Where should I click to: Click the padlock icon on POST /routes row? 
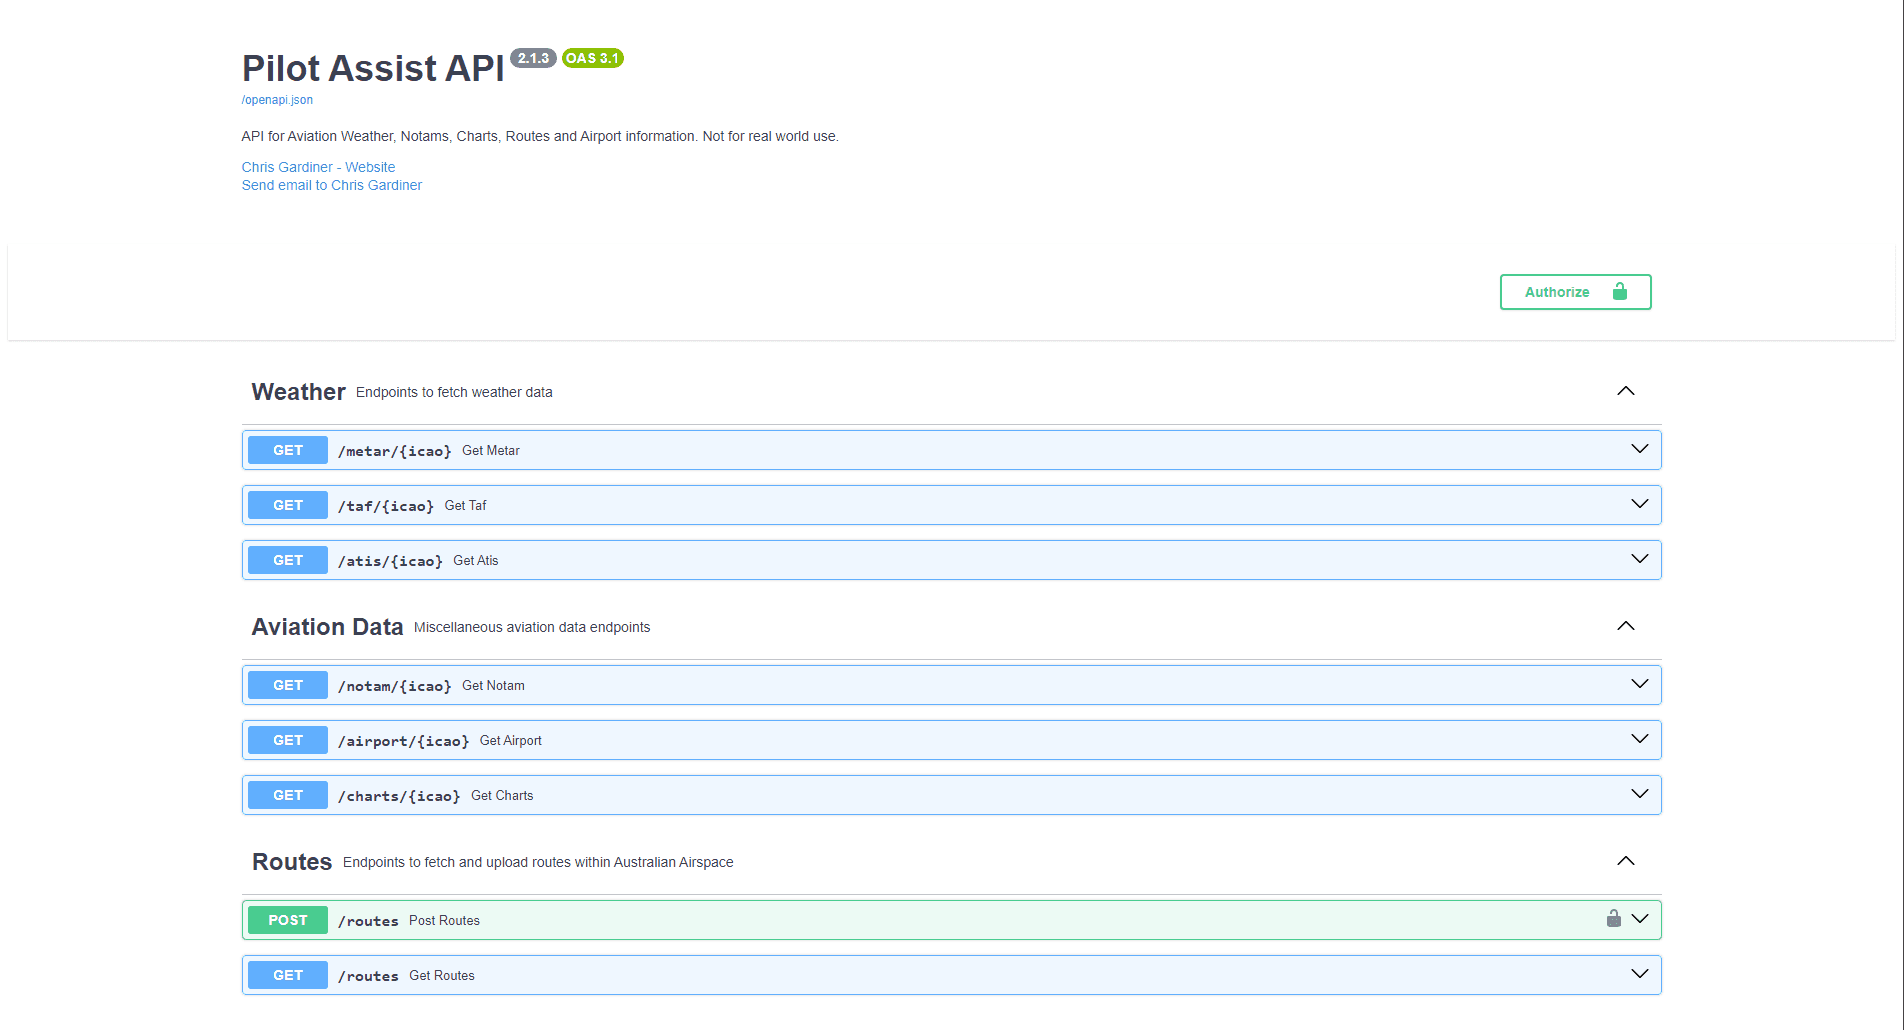click(1614, 918)
